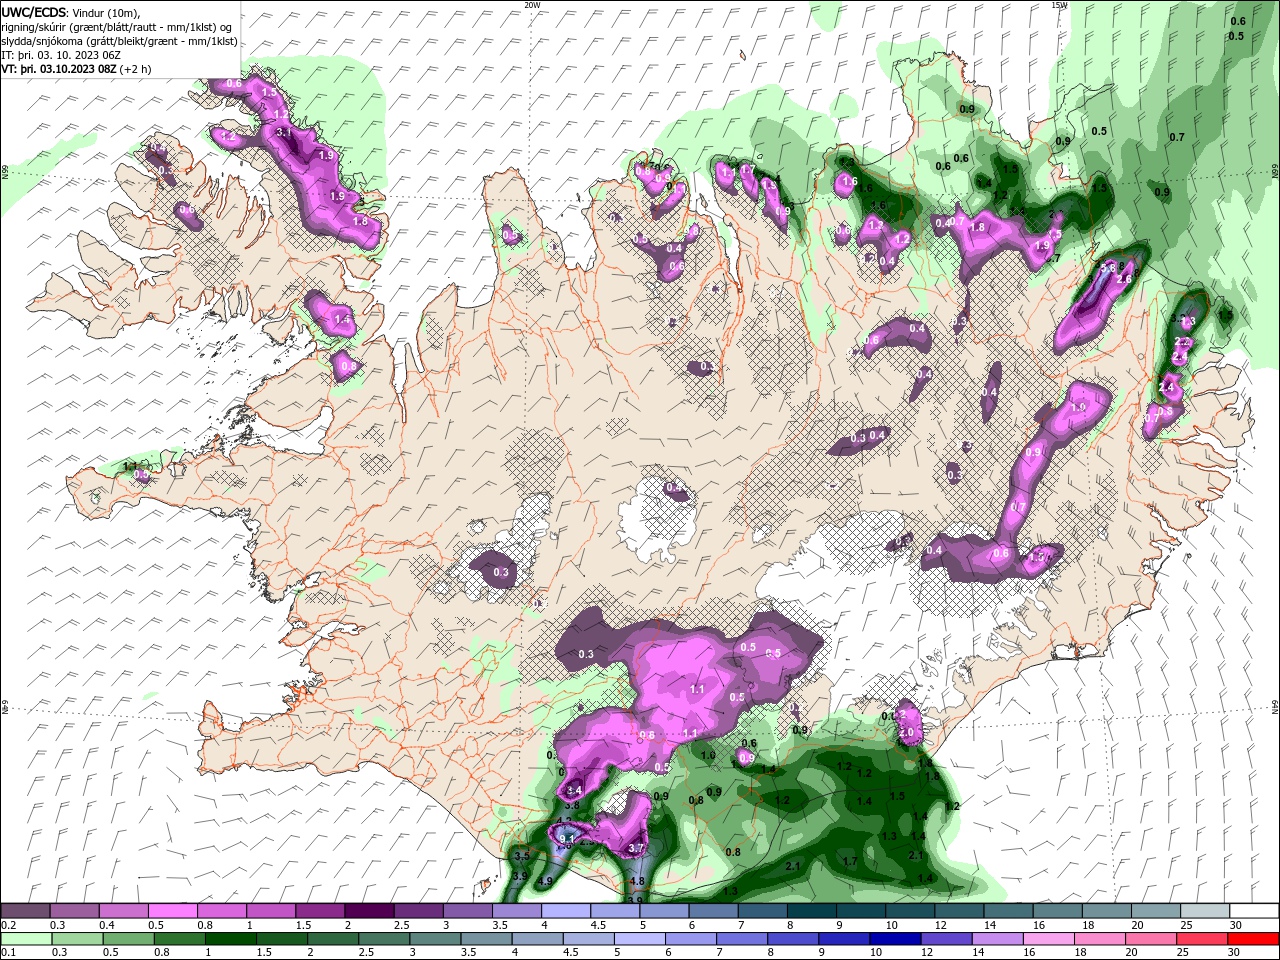Click the 1.1 value on Snæfellsnes peninsula

(130, 466)
